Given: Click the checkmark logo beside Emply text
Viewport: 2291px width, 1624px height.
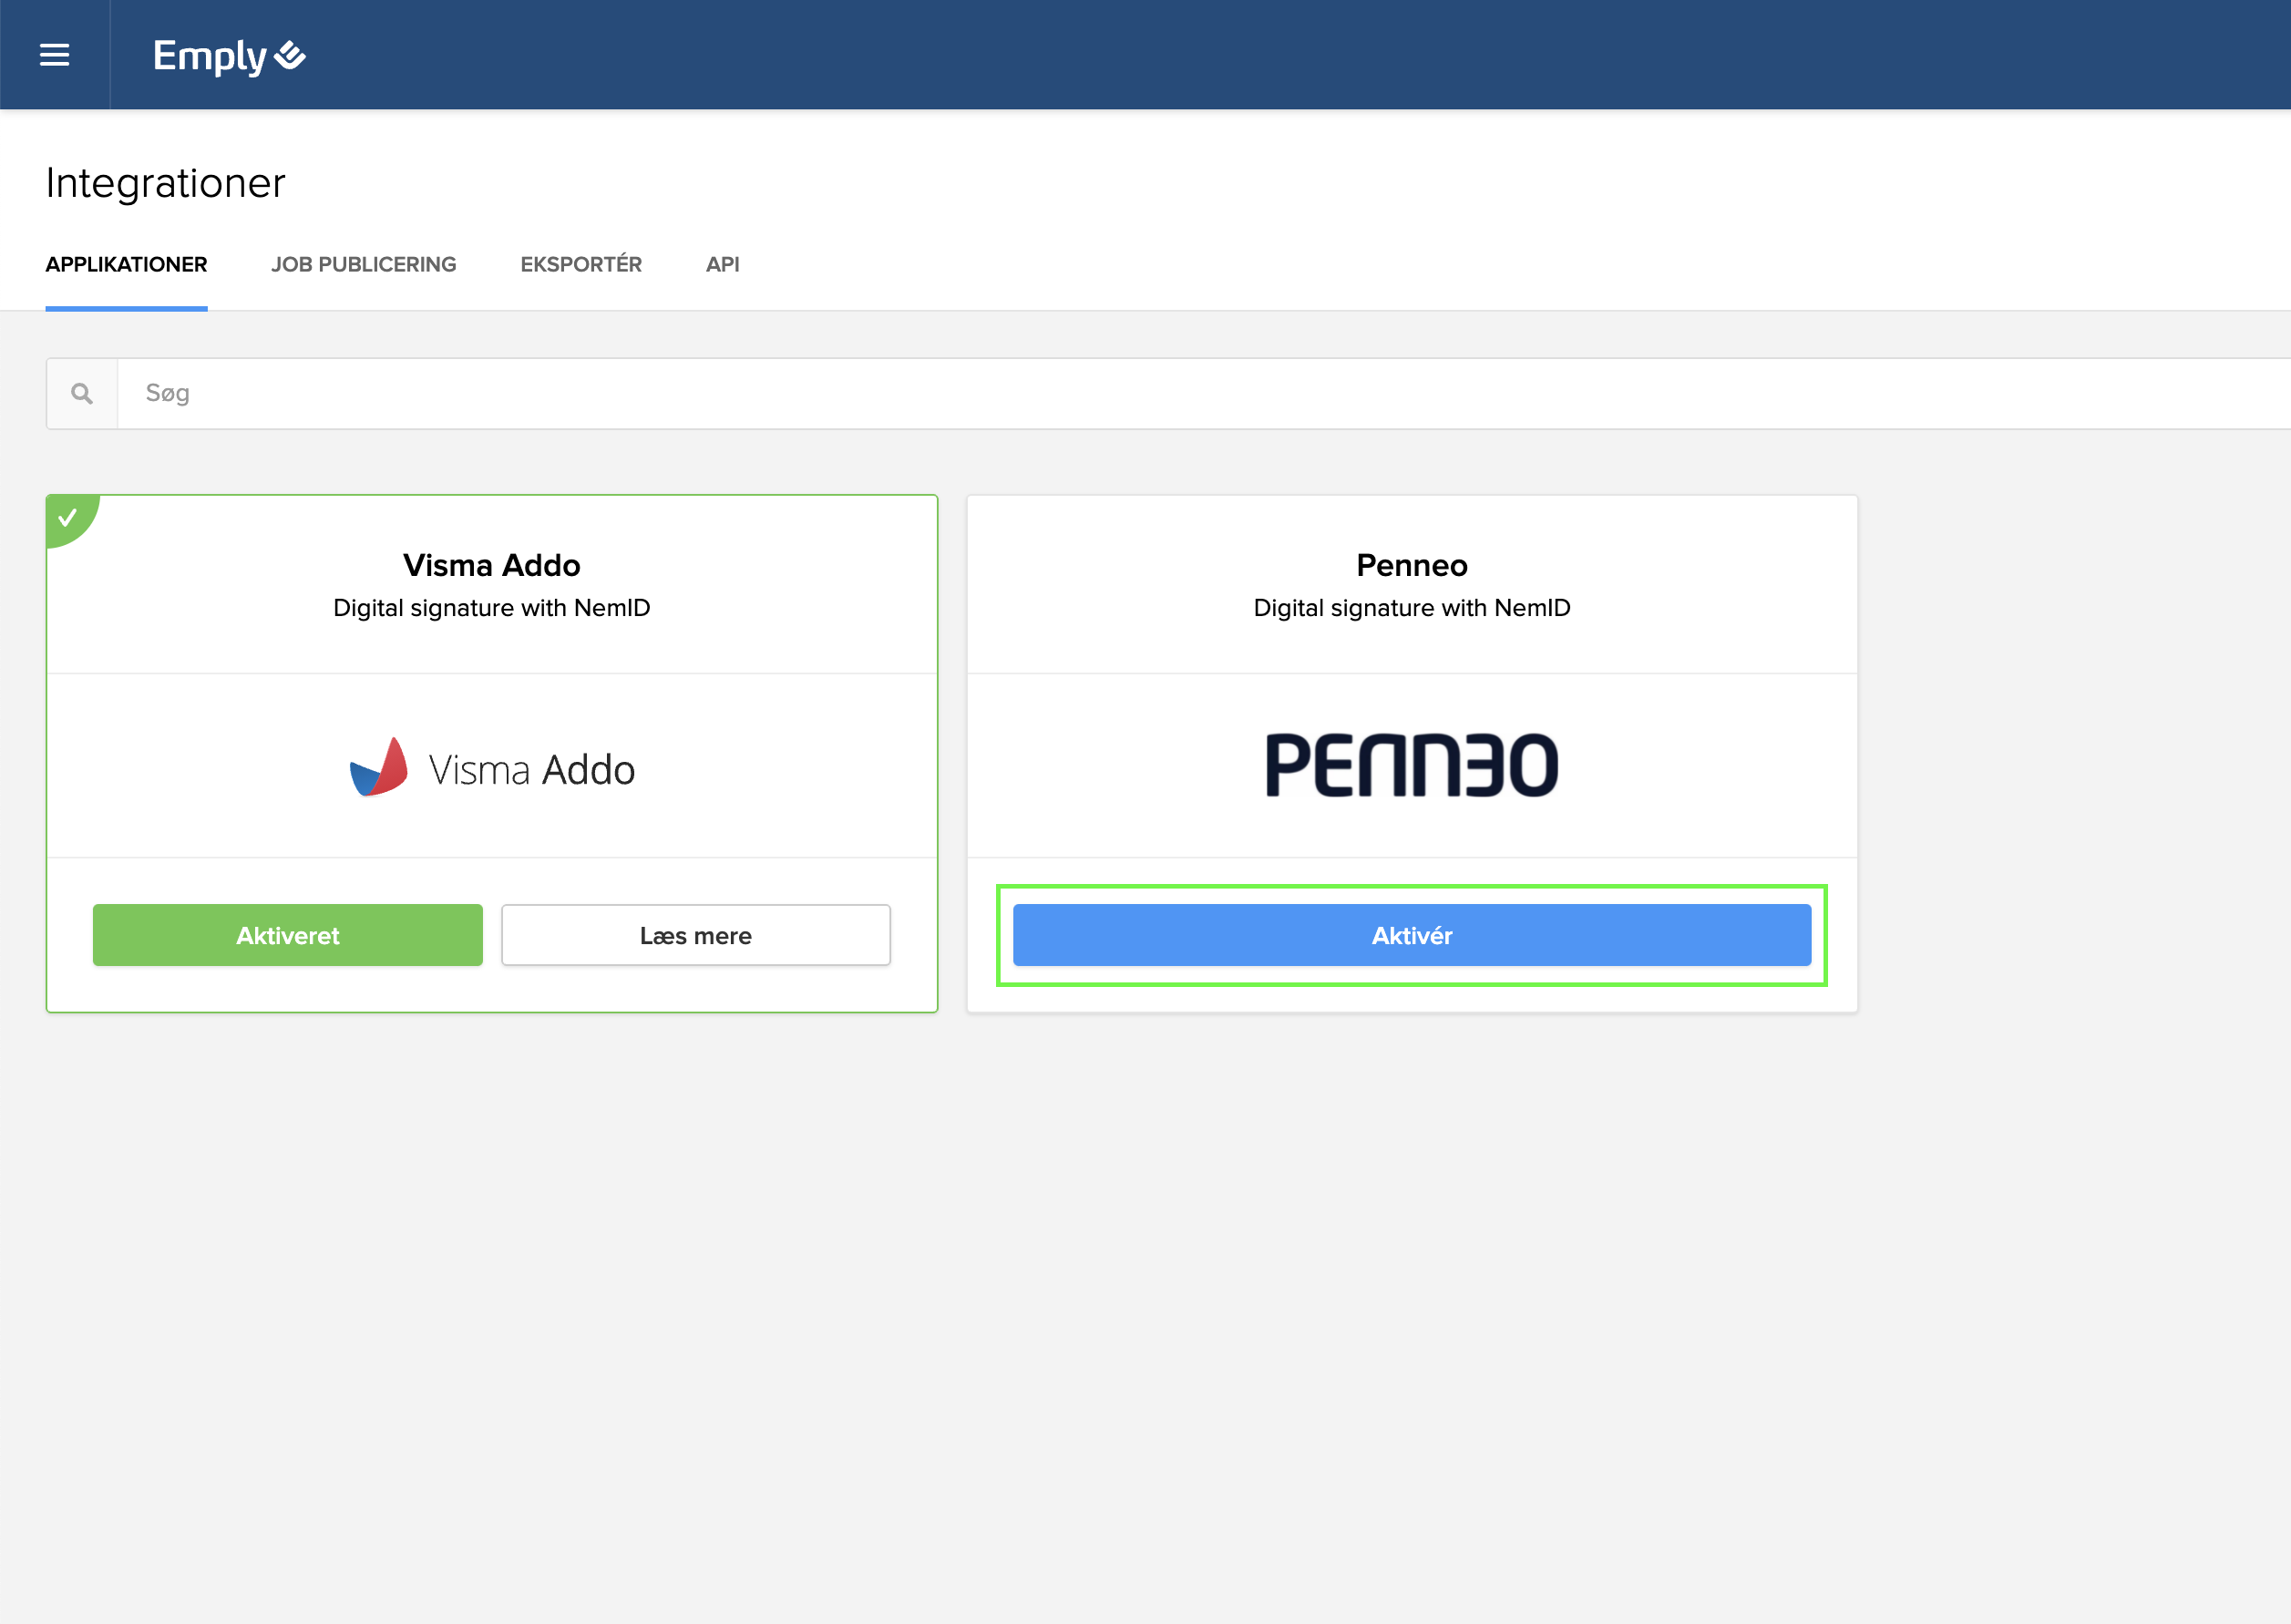Looking at the screenshot, I should [290, 55].
